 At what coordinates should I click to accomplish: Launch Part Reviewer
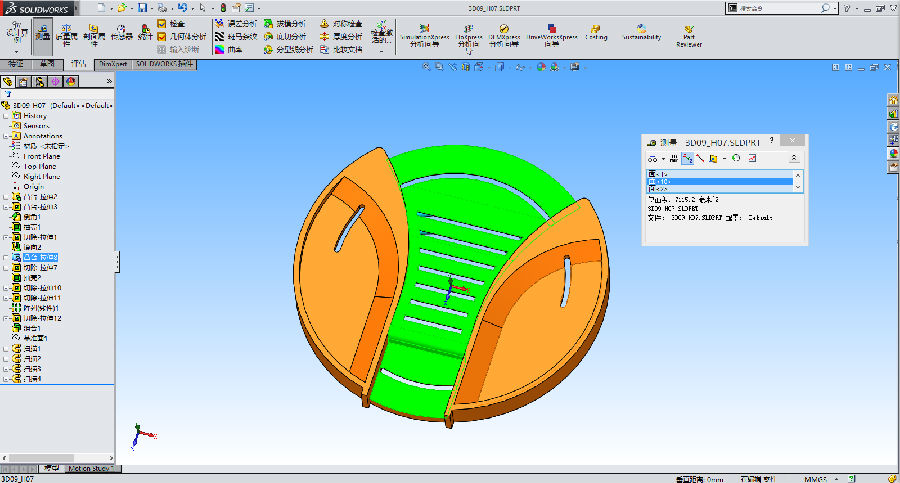tap(689, 35)
